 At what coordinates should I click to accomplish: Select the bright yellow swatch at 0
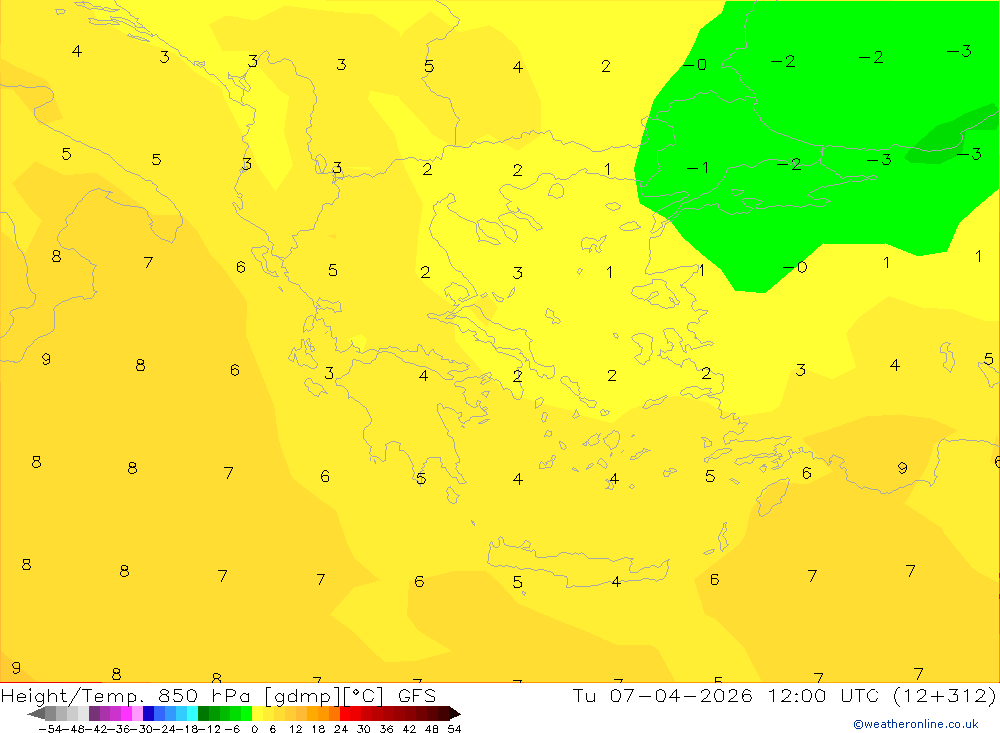(257, 713)
